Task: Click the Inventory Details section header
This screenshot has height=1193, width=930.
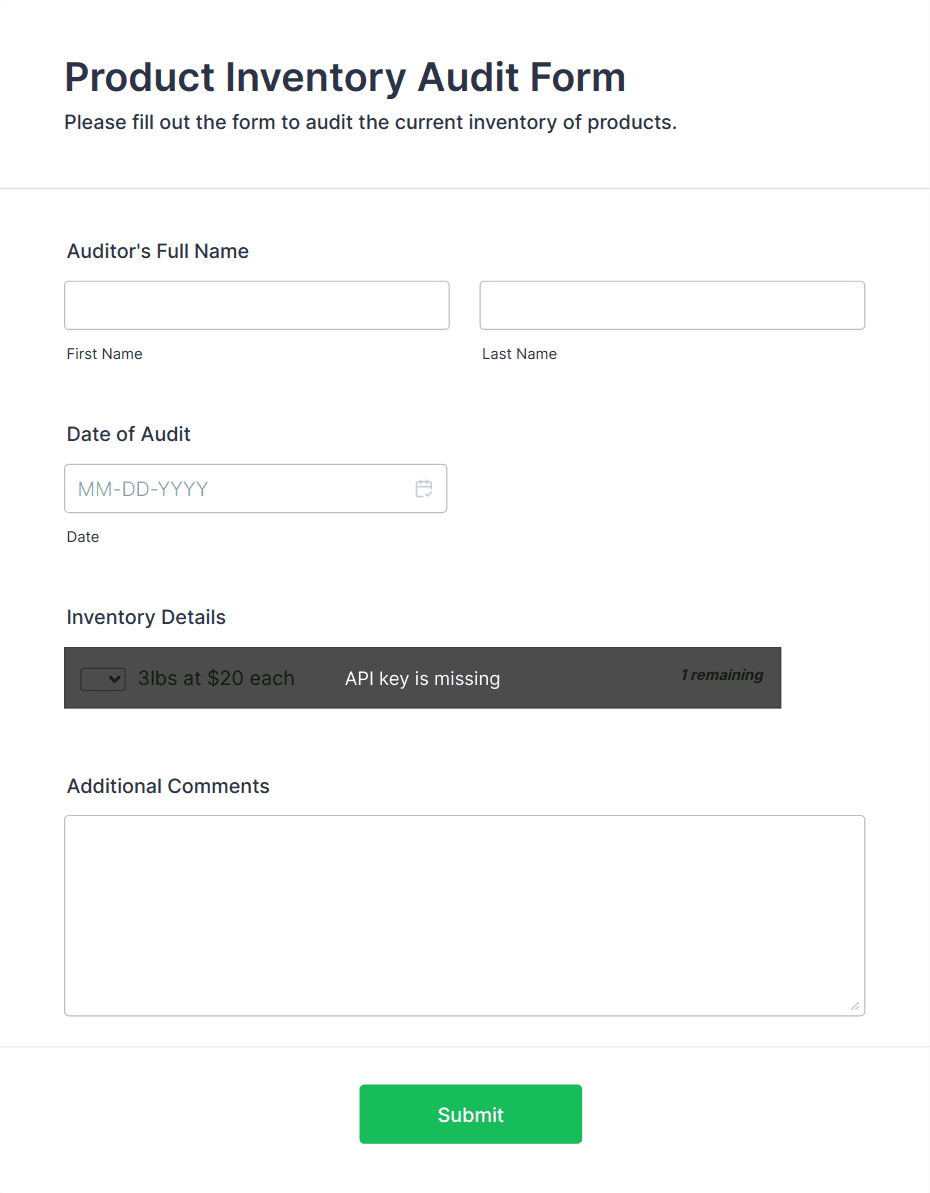Action: pos(146,617)
